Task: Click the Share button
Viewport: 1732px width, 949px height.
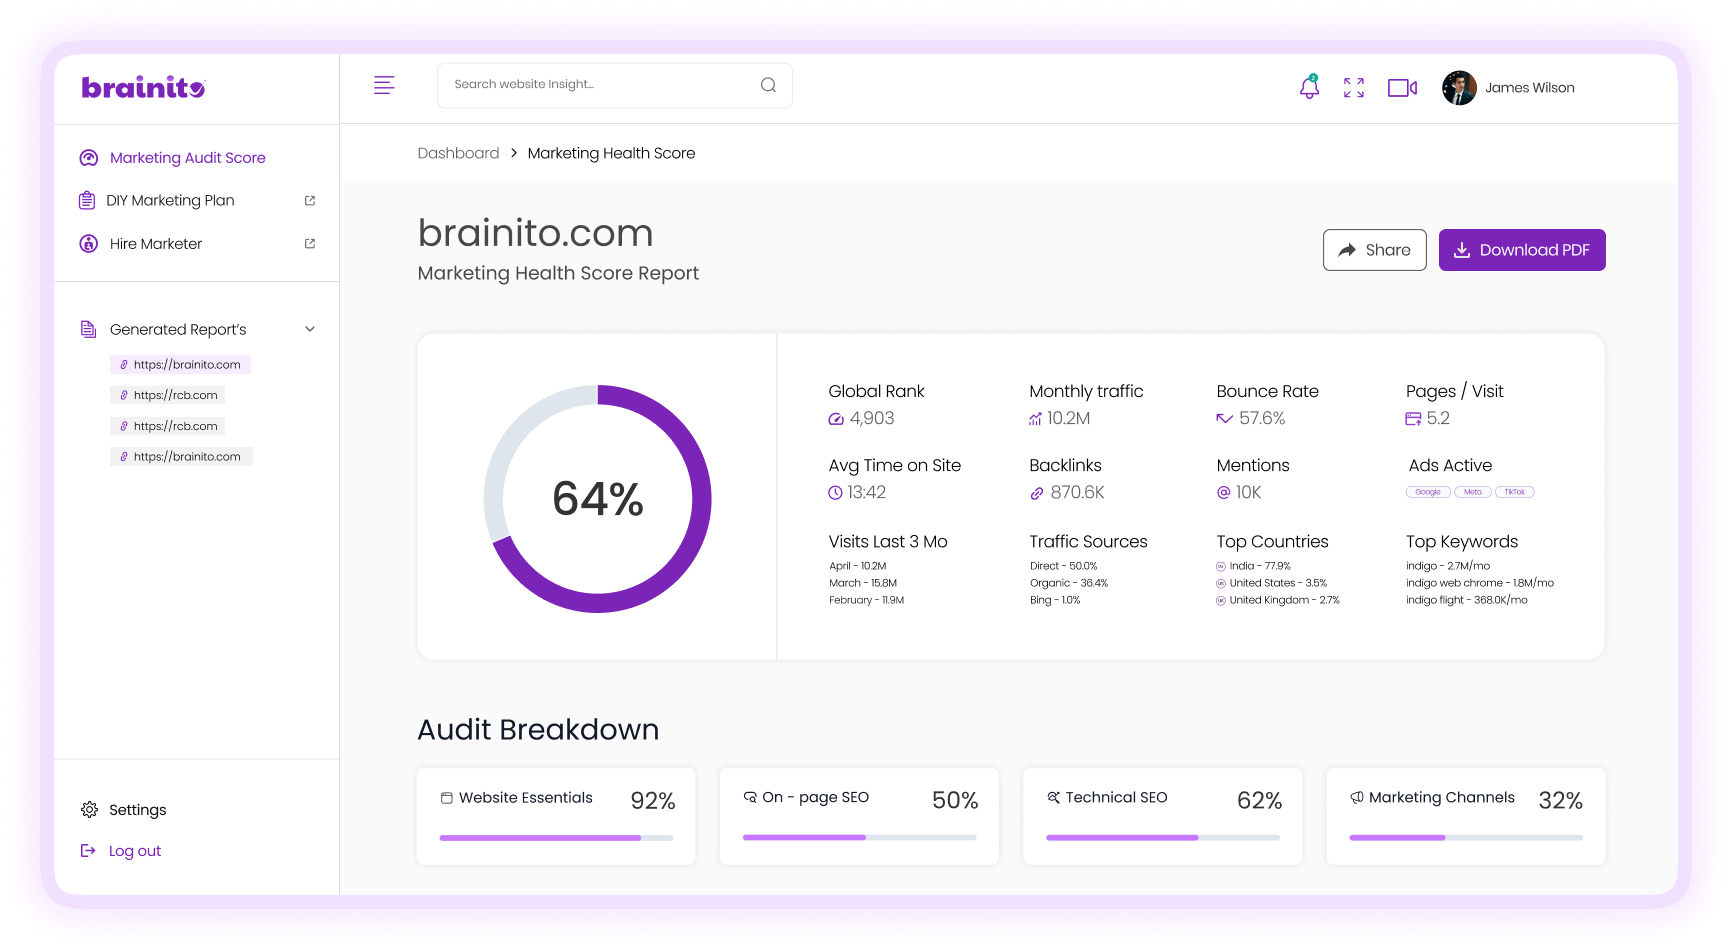Action: click(x=1375, y=250)
